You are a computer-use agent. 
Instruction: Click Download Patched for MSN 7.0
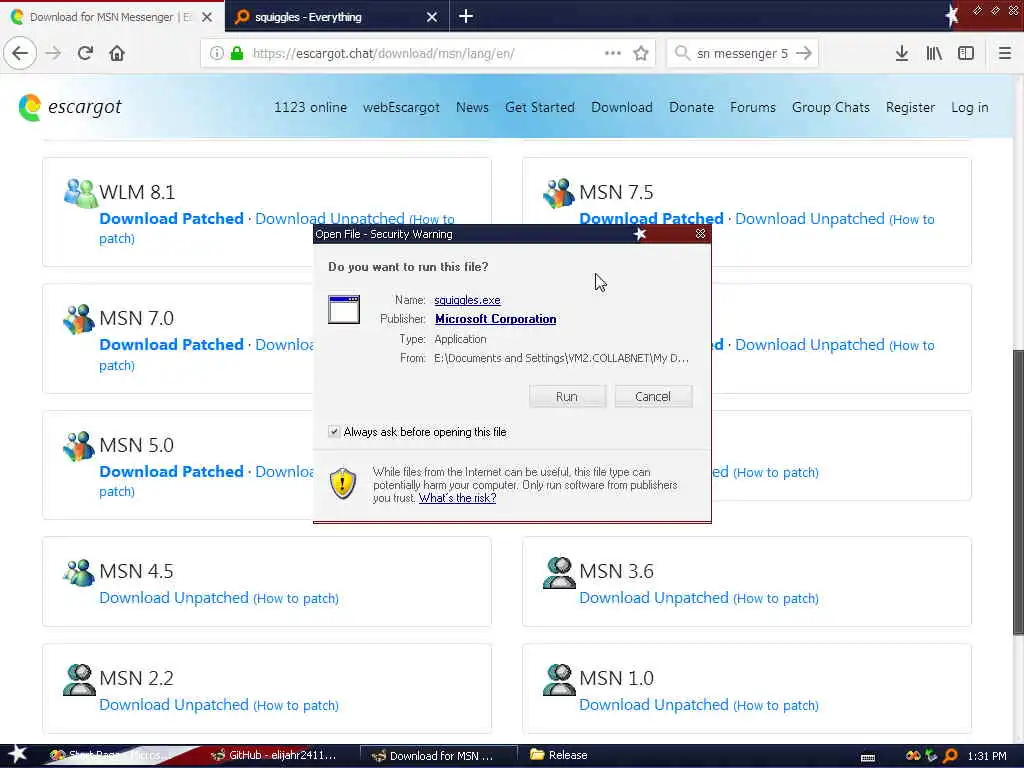171,345
